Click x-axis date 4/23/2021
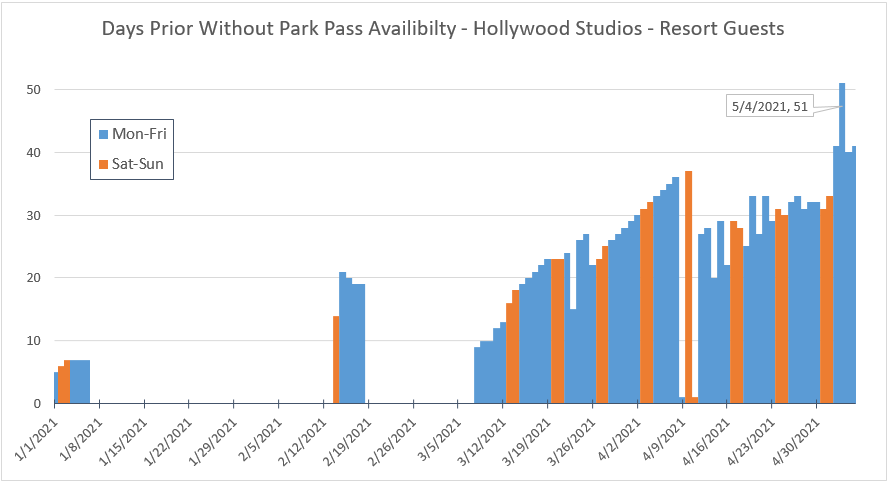The width and height of the screenshot is (888, 483). point(751,442)
